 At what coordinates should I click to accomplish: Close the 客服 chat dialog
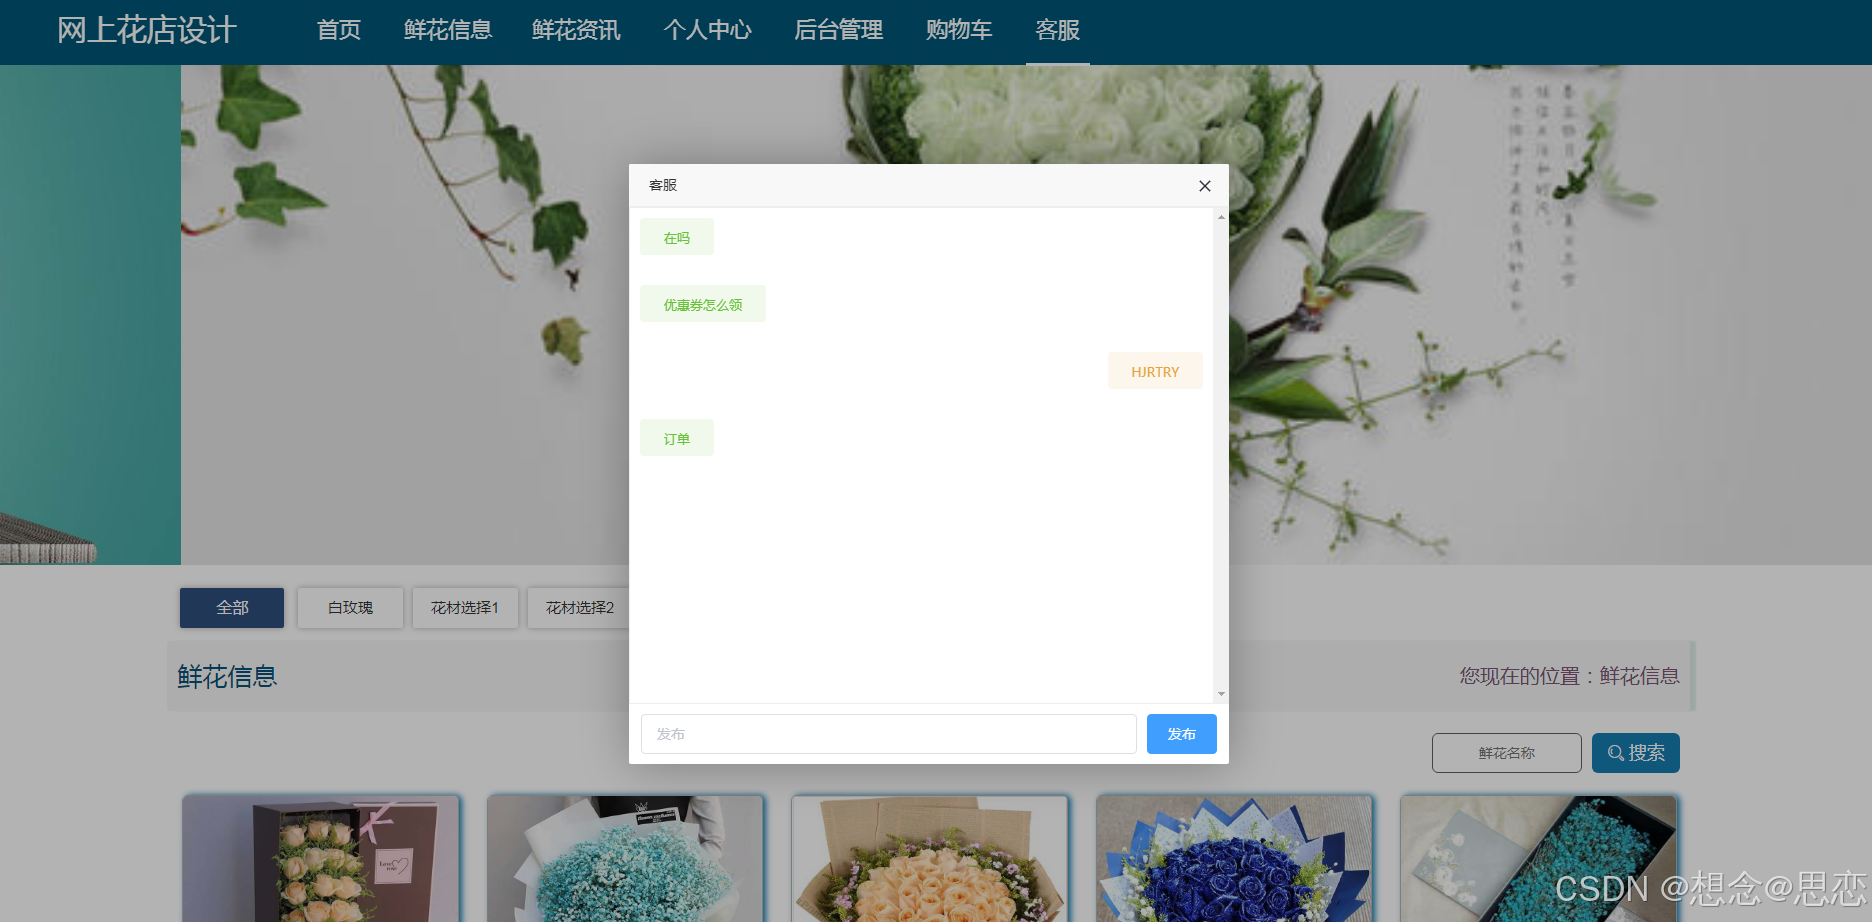click(1204, 186)
